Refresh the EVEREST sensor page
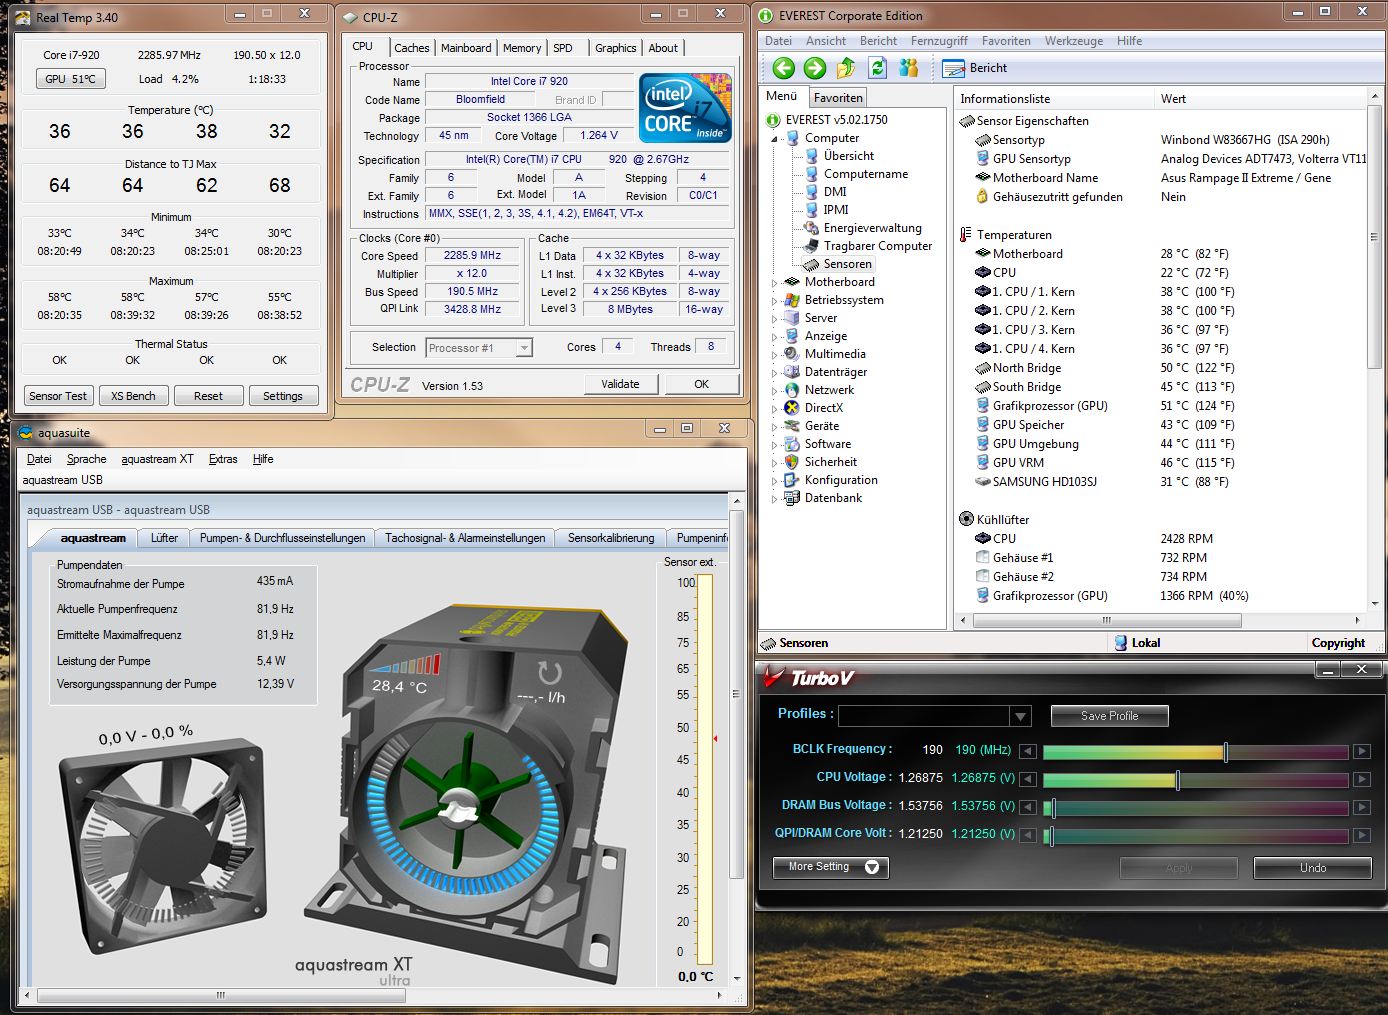This screenshot has width=1388, height=1015. (877, 68)
